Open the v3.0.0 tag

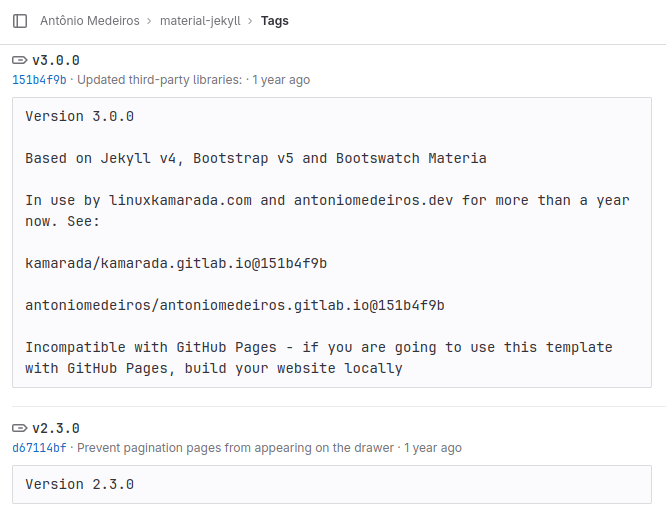(x=56, y=60)
